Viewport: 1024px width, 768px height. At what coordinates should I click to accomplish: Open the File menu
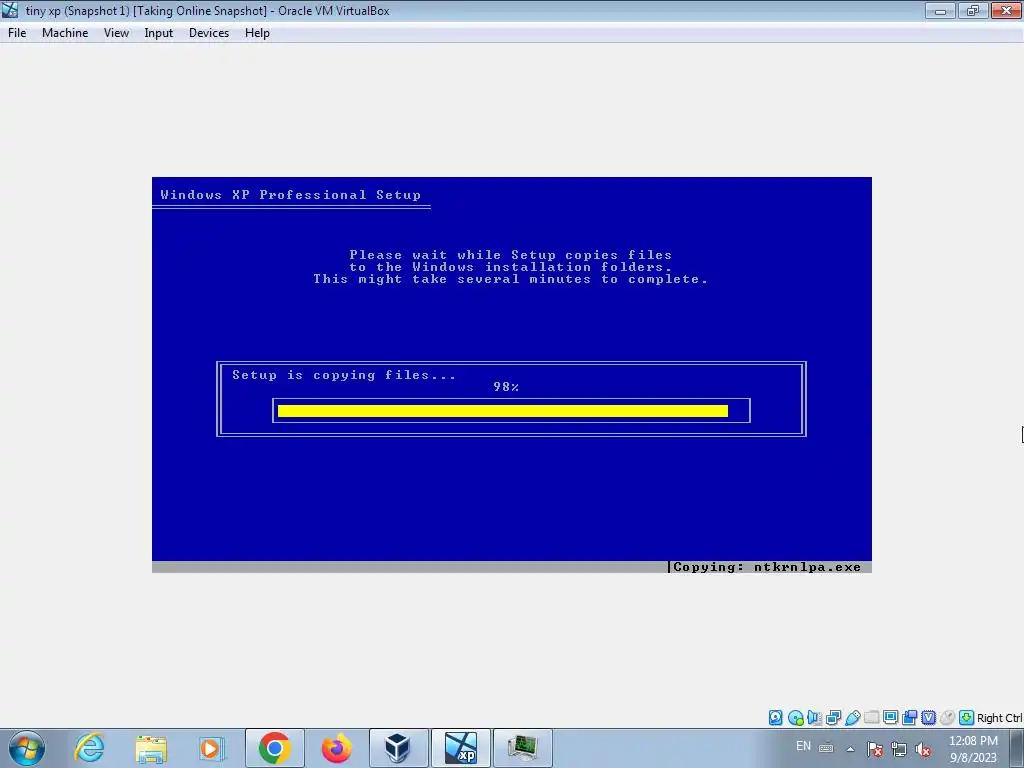click(x=17, y=33)
